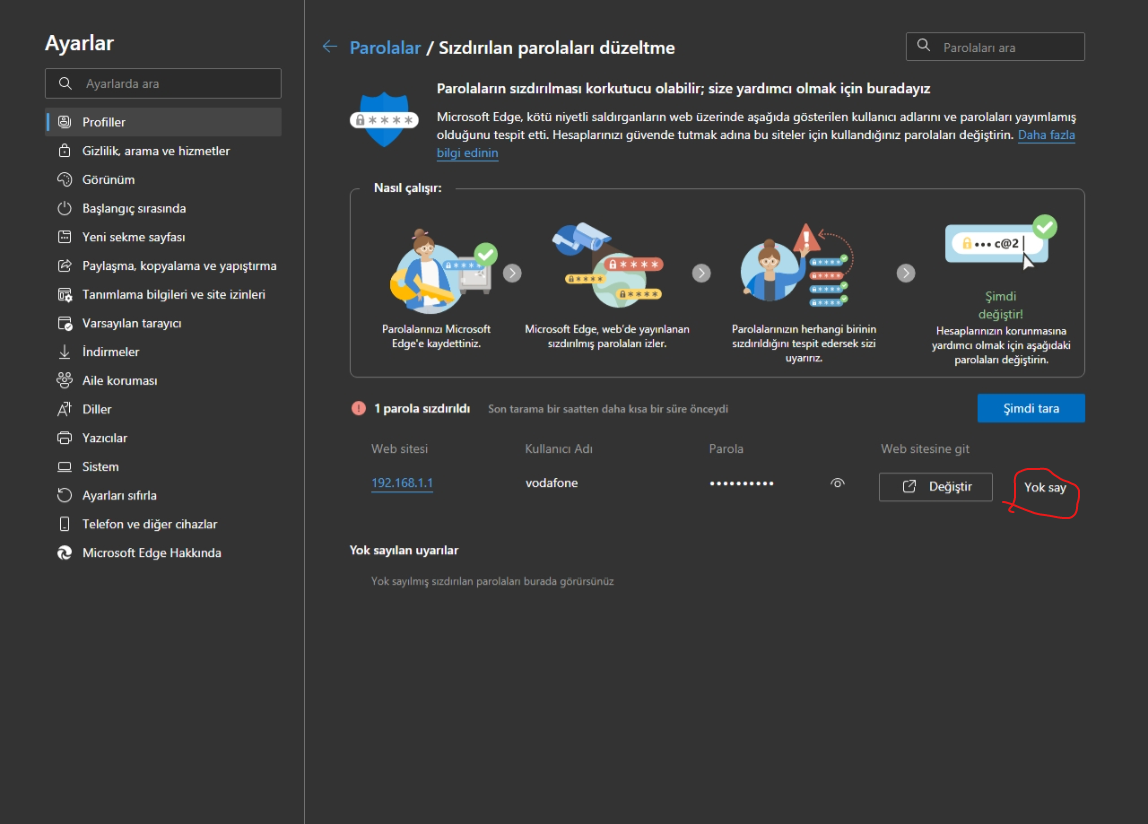Click the Başlangıç sırasında power icon
The width and height of the screenshot is (1148, 824).
pos(64,208)
